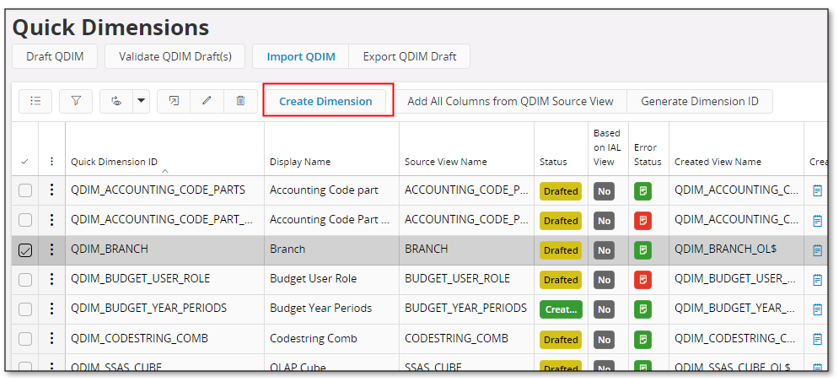Open the column header three-dot options menu
This screenshot has height=378, width=837.
click(52, 161)
